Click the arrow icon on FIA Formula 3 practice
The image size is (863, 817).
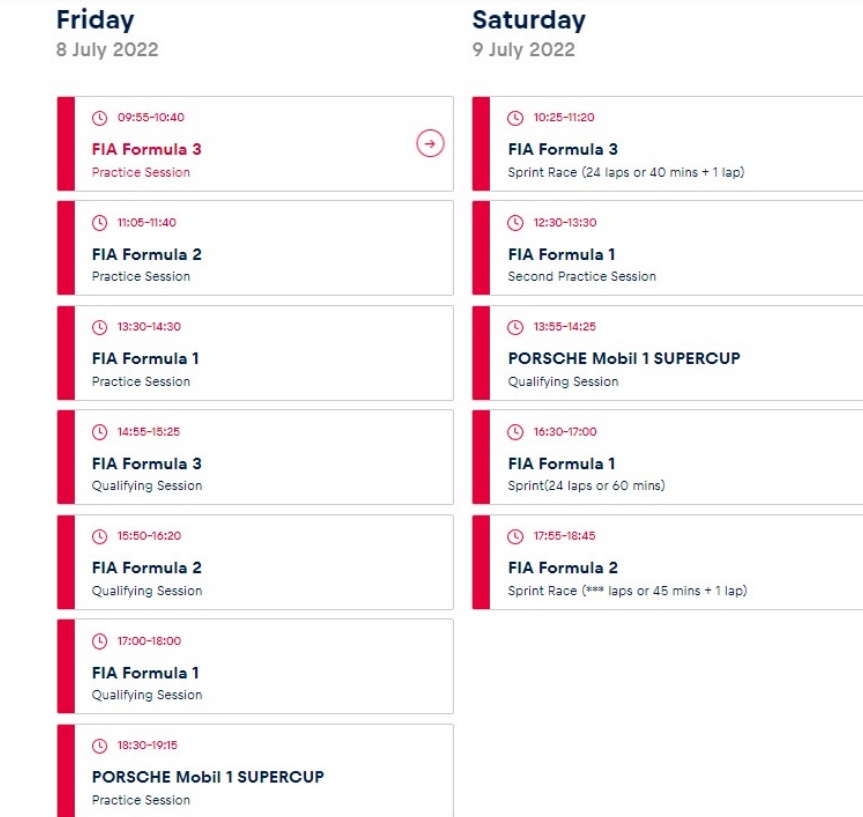430,144
